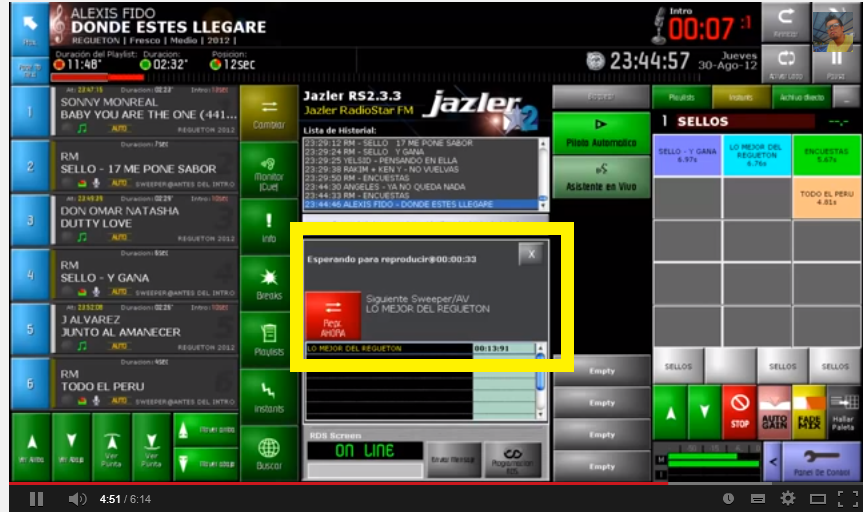Click the palette up arrow green button
863x512 pixels.
tap(670, 412)
